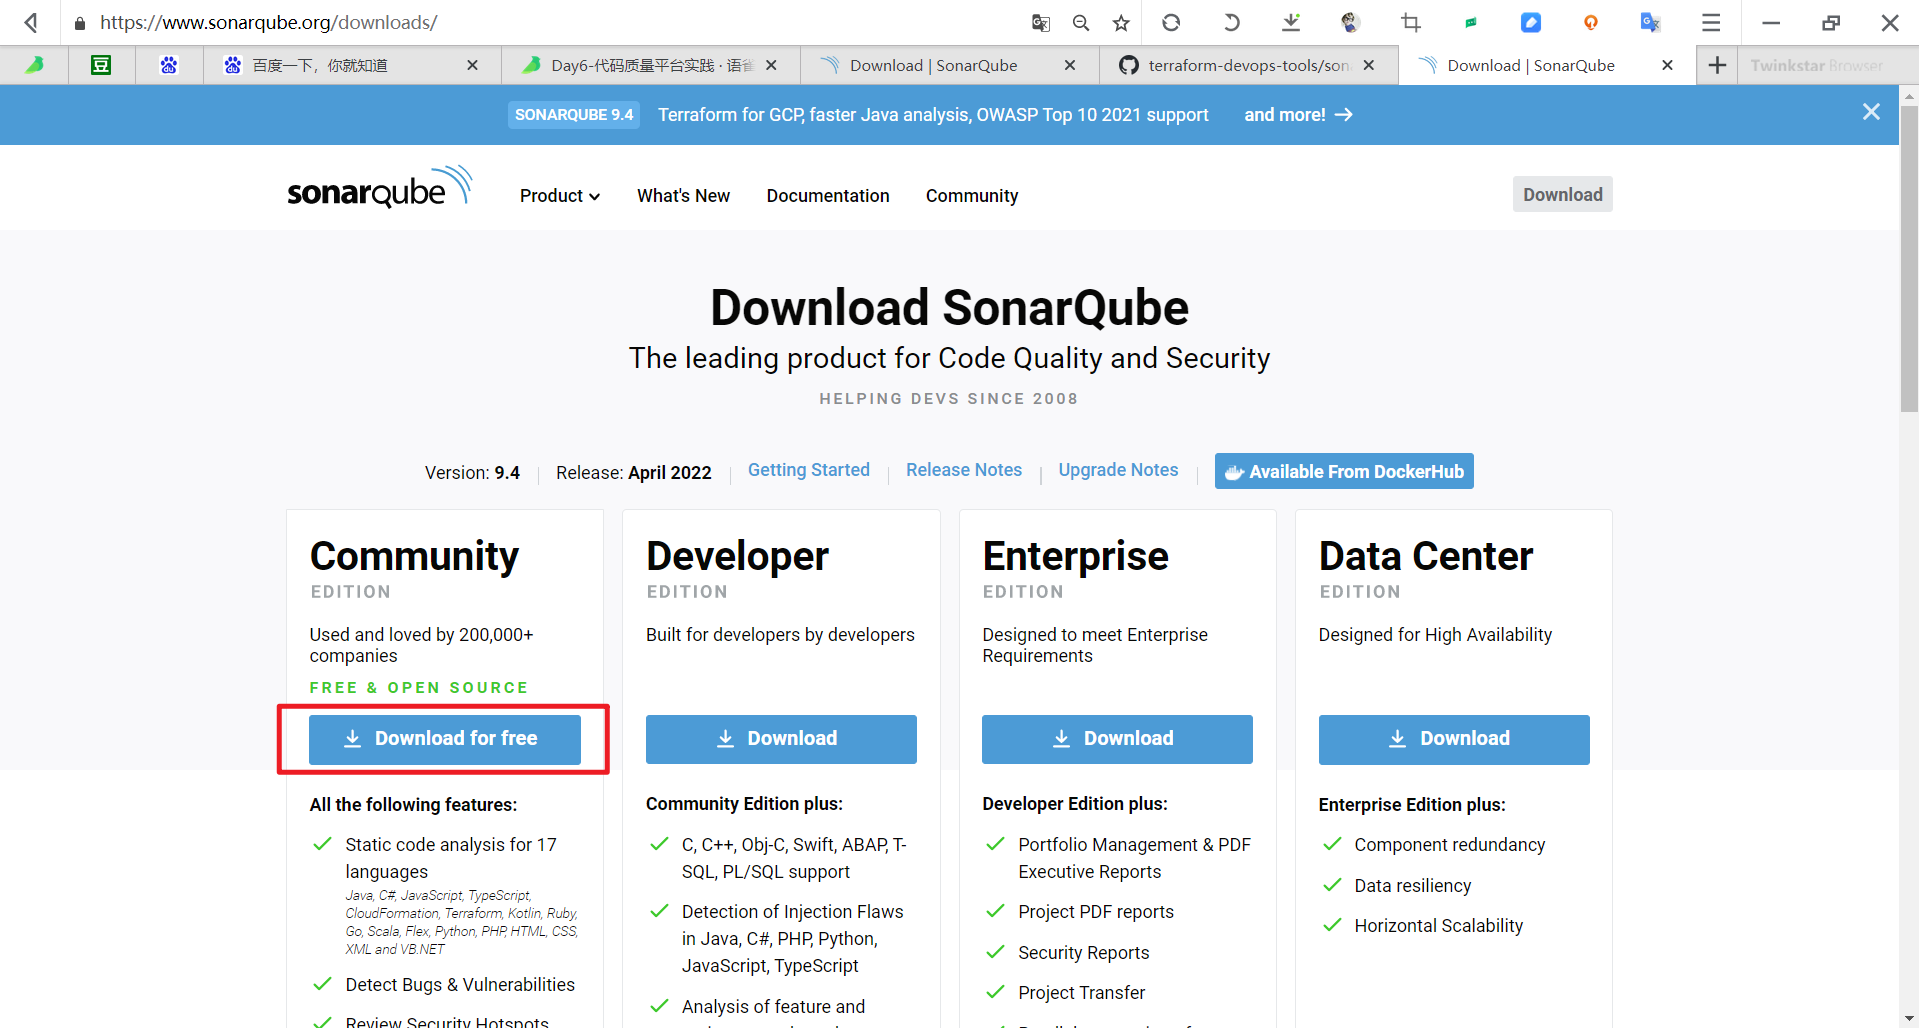Click the translate page icon in address bar

pos(1041,22)
